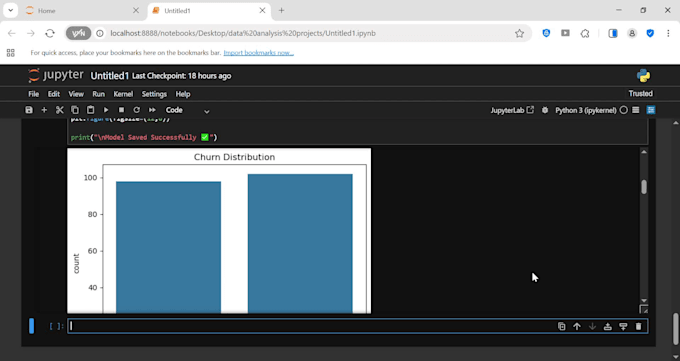680x361 pixels.
Task: Click the localhost URL address bar
Action: [243, 33]
